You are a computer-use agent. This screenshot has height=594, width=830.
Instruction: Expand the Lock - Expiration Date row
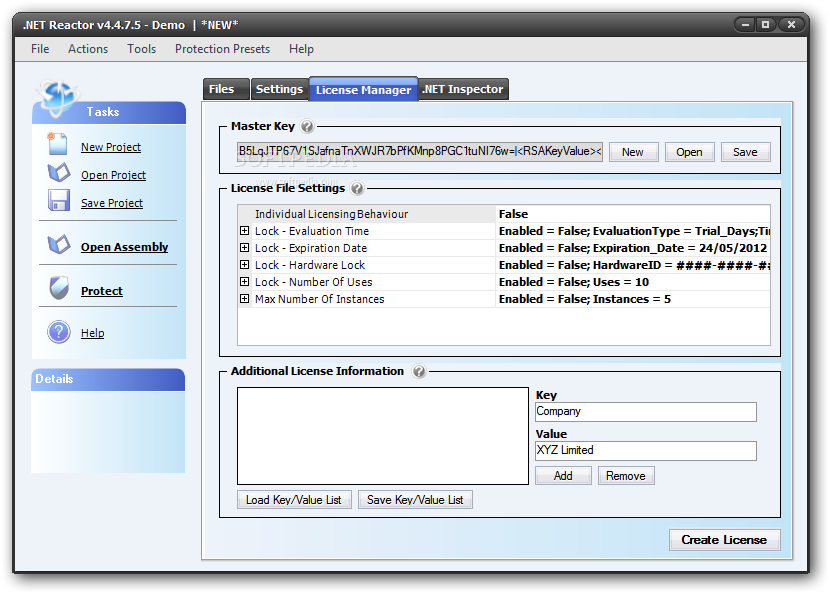(x=244, y=248)
